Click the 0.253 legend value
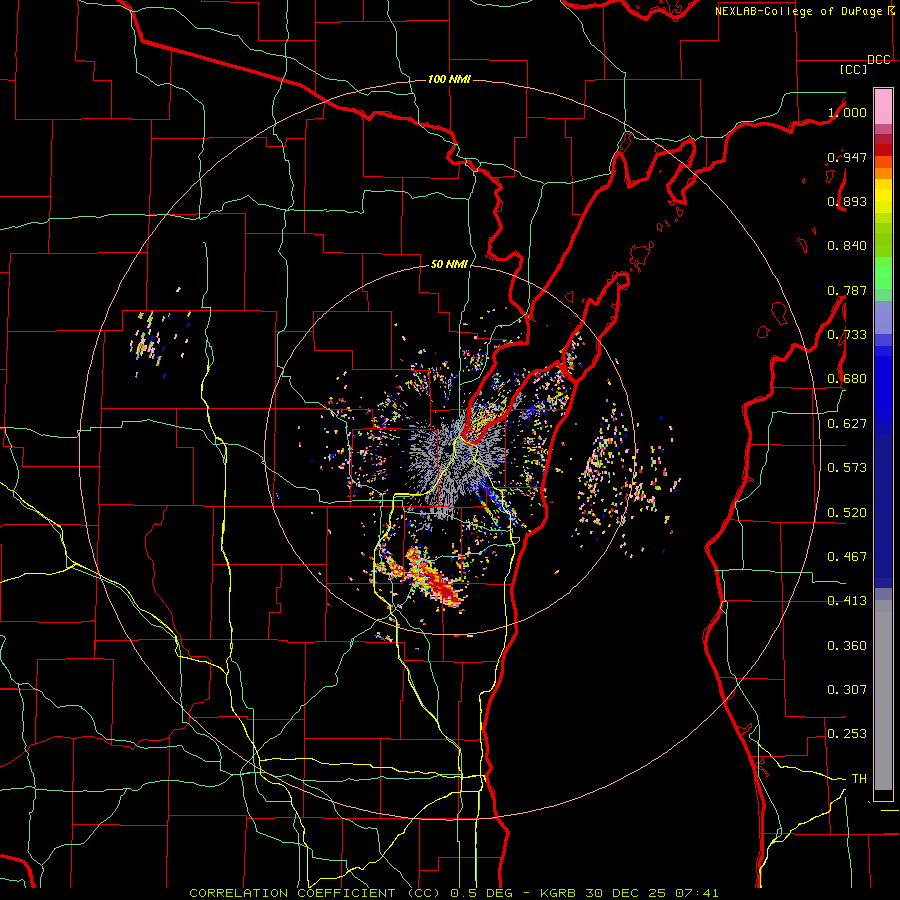Image resolution: width=900 pixels, height=900 pixels. 847,734
